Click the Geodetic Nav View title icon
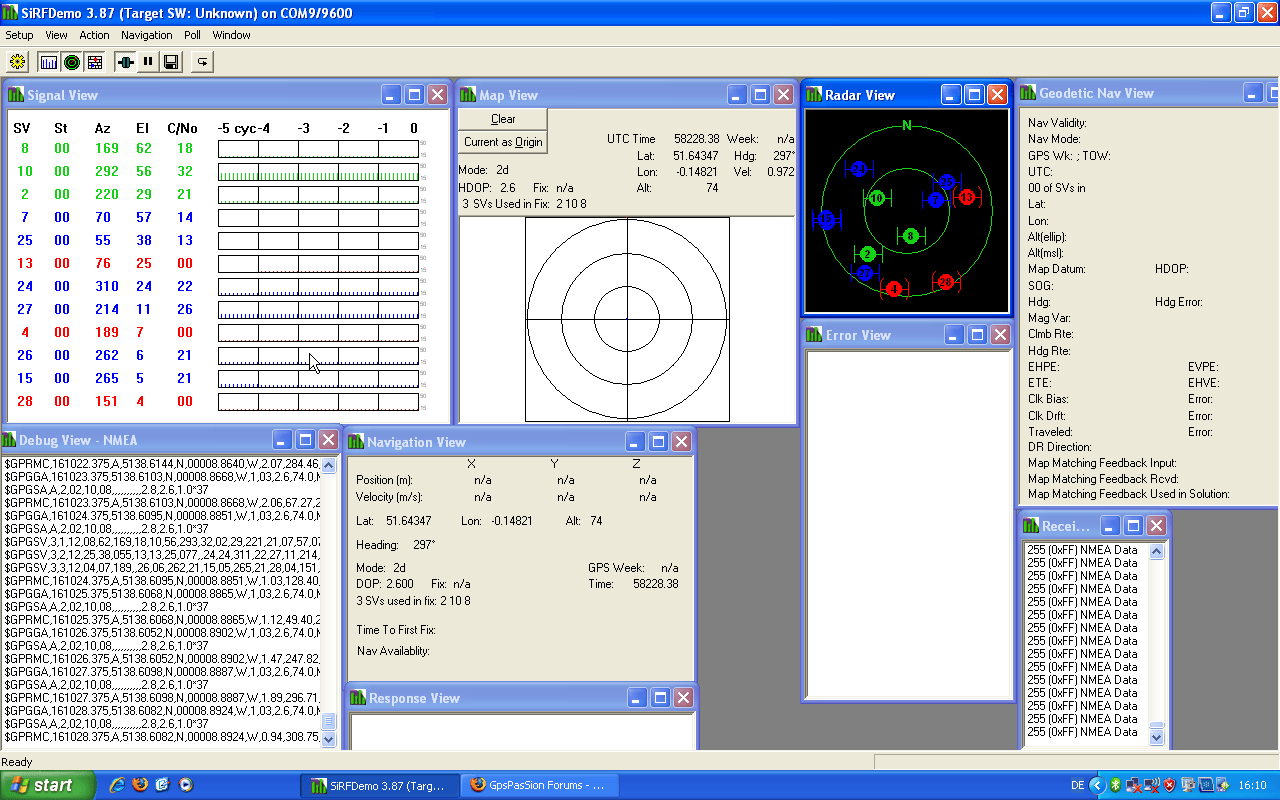The image size is (1280, 800). pyautogui.click(x=1027, y=93)
